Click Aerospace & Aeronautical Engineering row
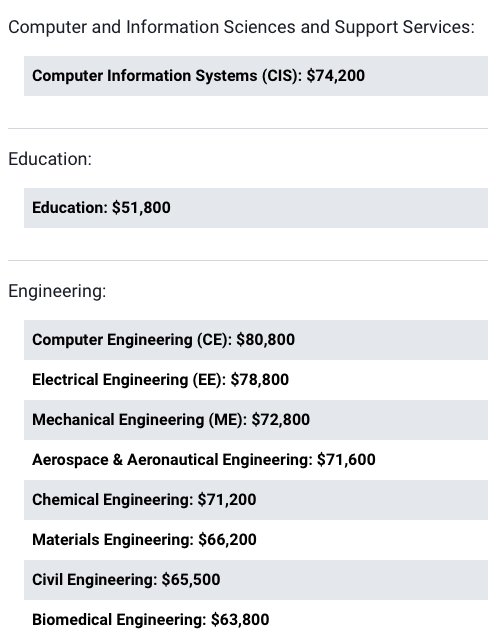 point(256,460)
